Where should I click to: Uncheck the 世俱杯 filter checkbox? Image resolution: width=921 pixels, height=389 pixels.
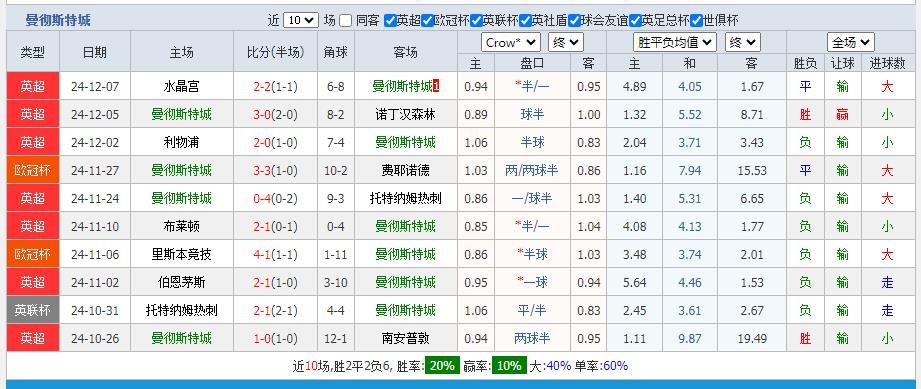pyautogui.click(x=697, y=21)
